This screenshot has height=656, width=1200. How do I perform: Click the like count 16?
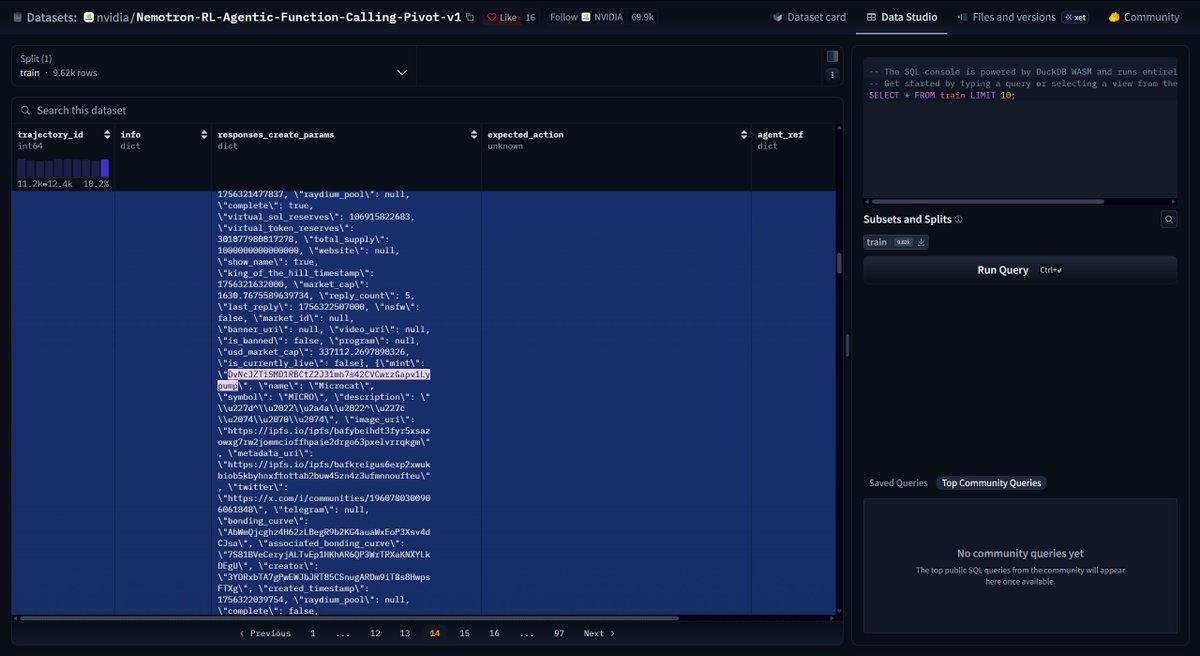click(x=530, y=17)
